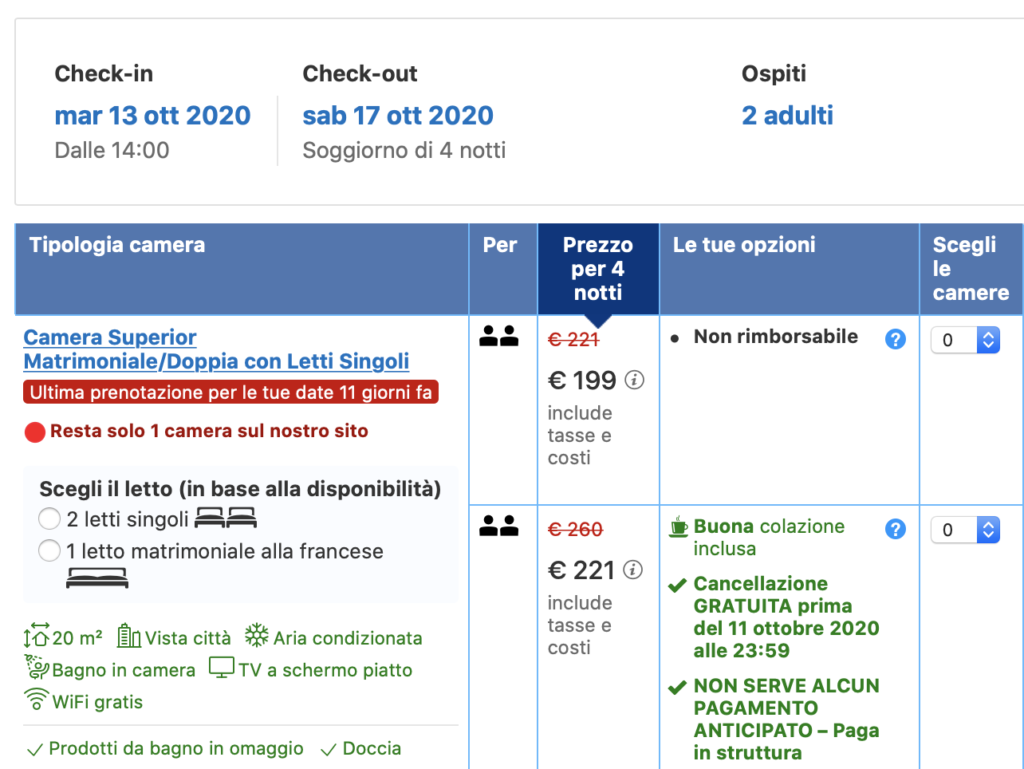Open room quantity dropdown for € 221 offer
The height and width of the screenshot is (769, 1024).
pos(965,530)
